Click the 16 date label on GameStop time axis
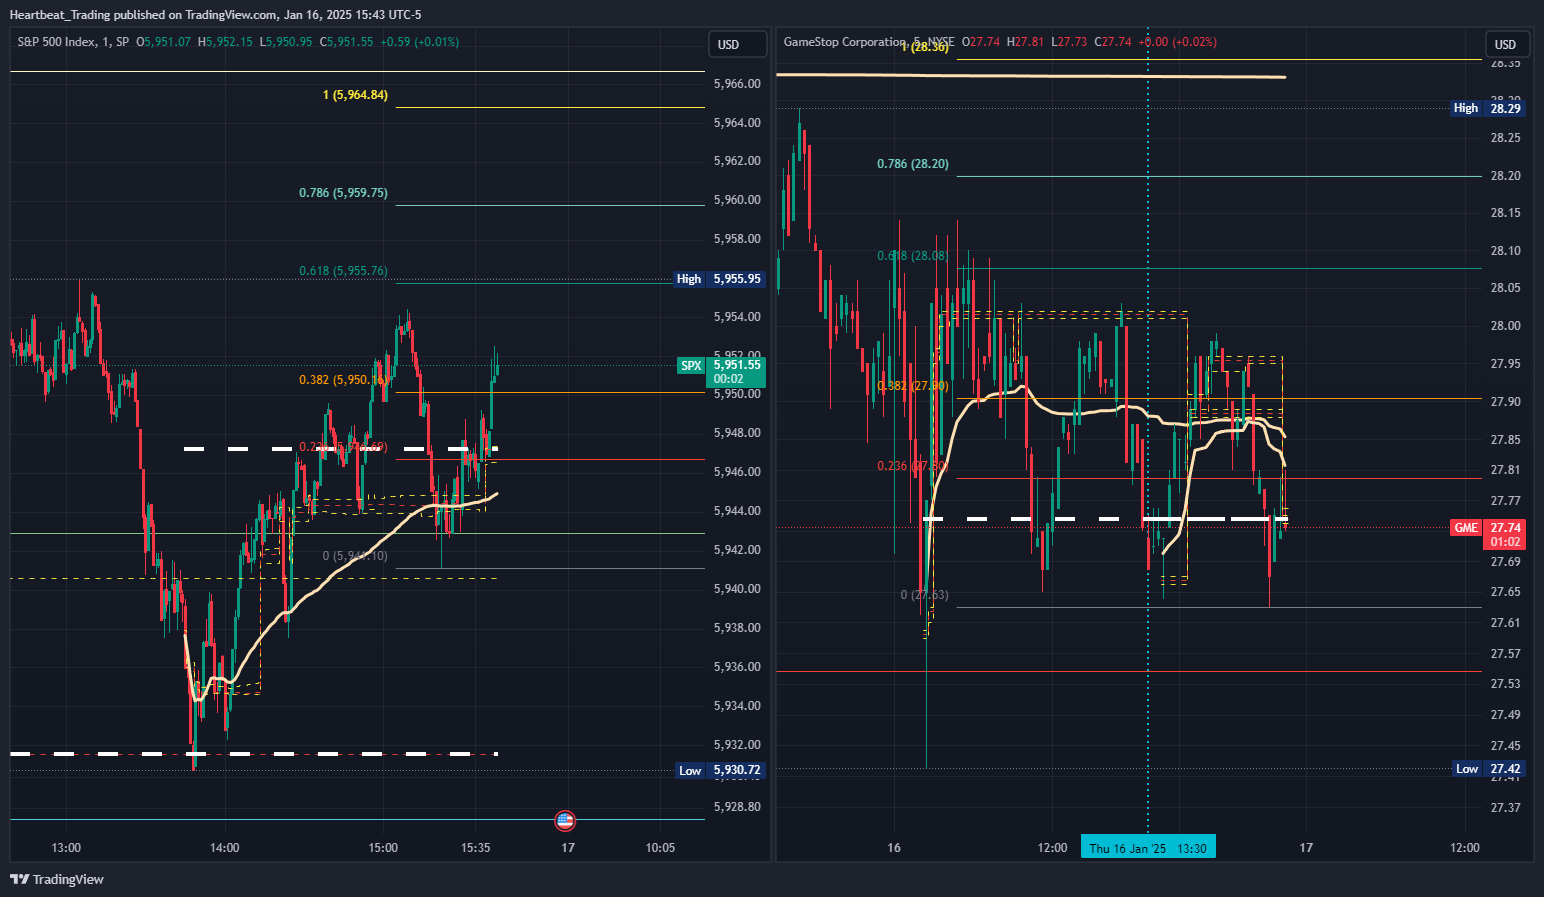1544x897 pixels. coord(894,848)
